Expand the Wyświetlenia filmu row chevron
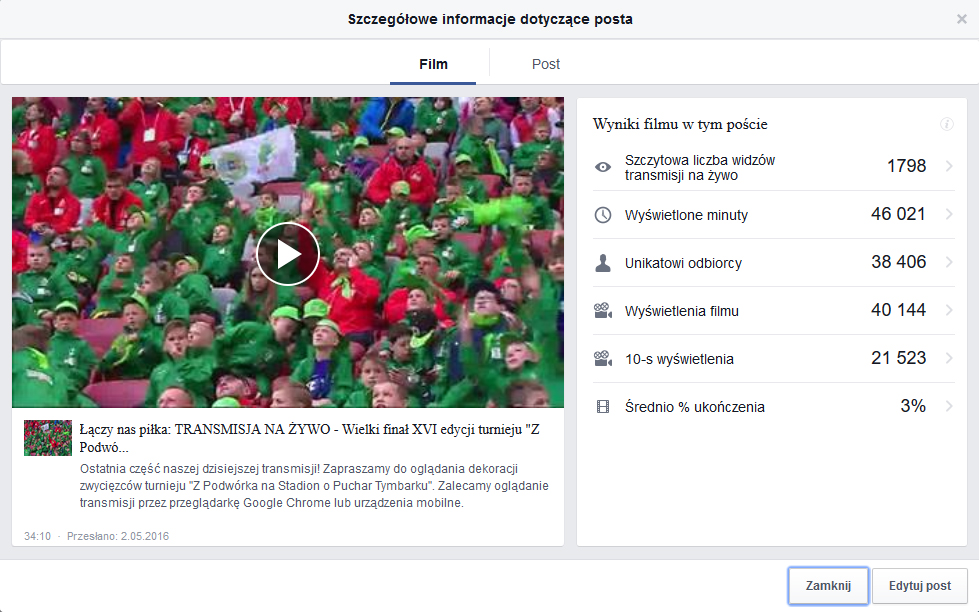The height and width of the screenshot is (612, 979). (948, 310)
